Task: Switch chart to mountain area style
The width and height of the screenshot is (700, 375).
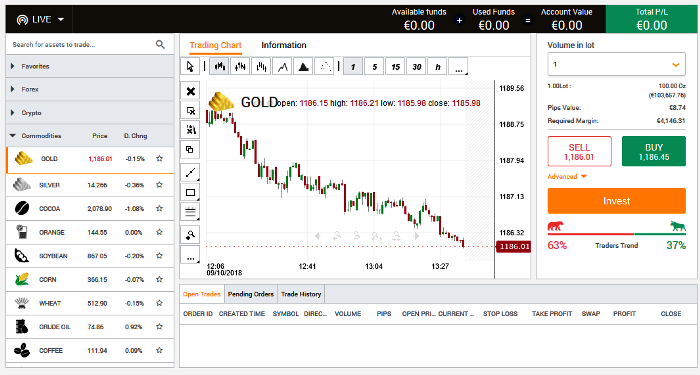Action: coord(304,67)
